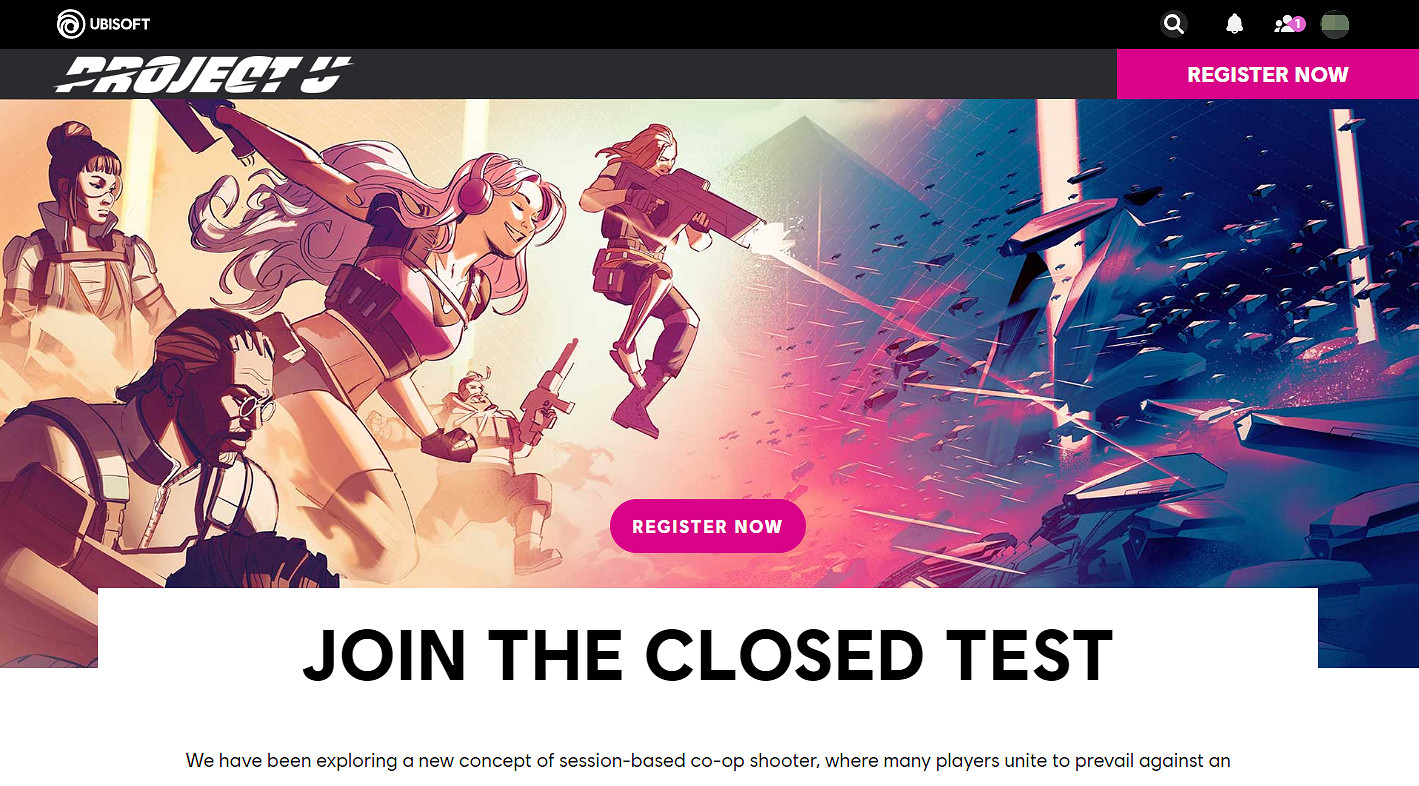Click the airborne soldier firing a rifle
The width and height of the screenshot is (1419, 786).
coord(650,270)
